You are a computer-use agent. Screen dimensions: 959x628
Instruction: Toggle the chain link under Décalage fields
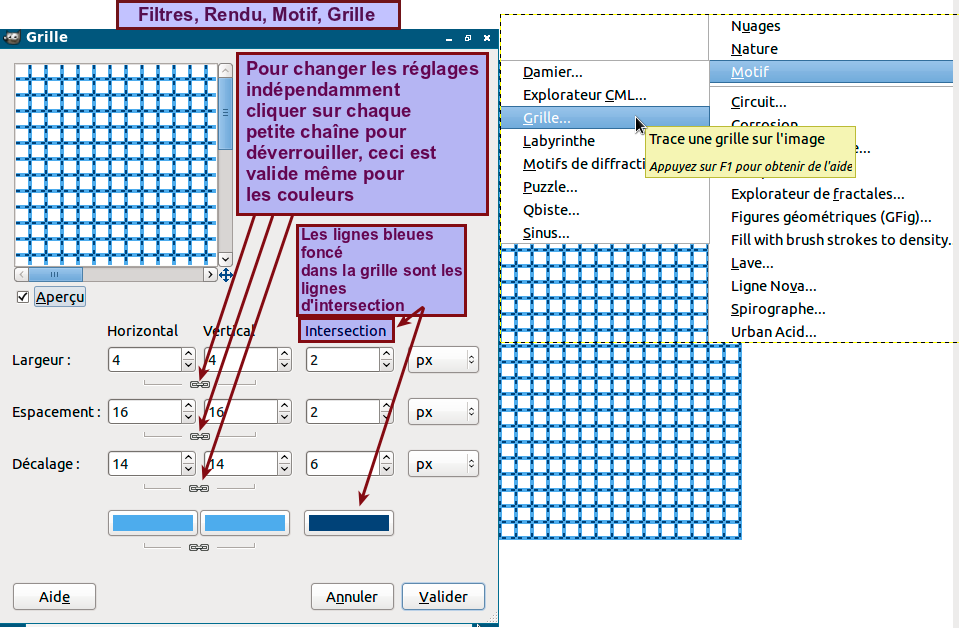click(x=199, y=488)
